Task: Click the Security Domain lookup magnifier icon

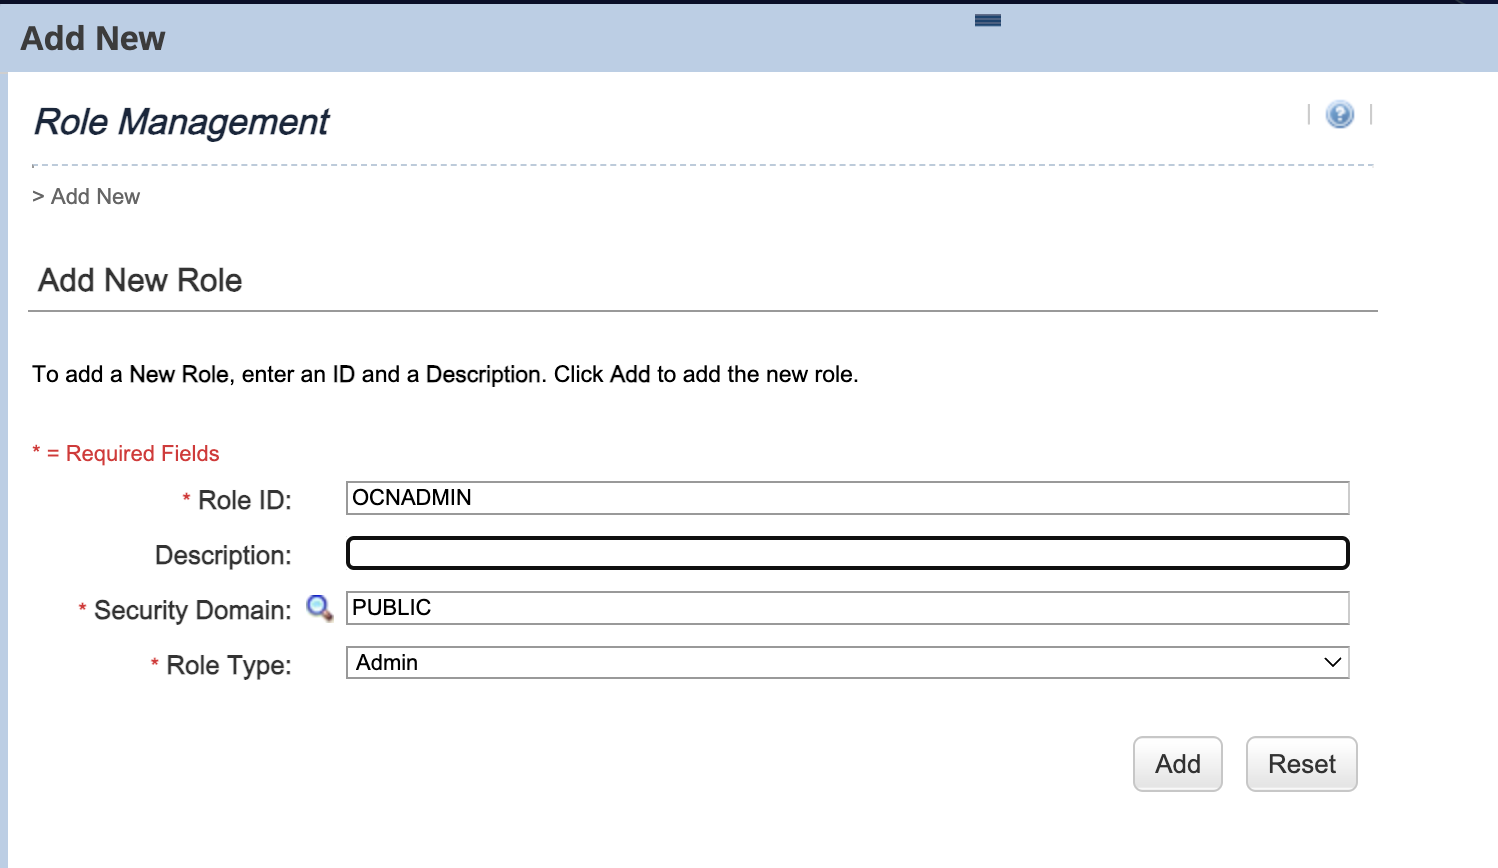Action: pyautogui.click(x=319, y=608)
